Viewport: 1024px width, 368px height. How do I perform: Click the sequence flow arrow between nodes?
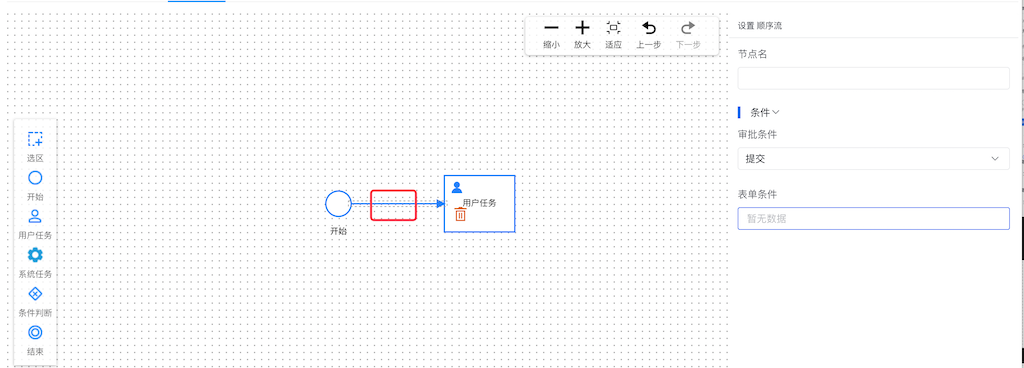point(398,204)
